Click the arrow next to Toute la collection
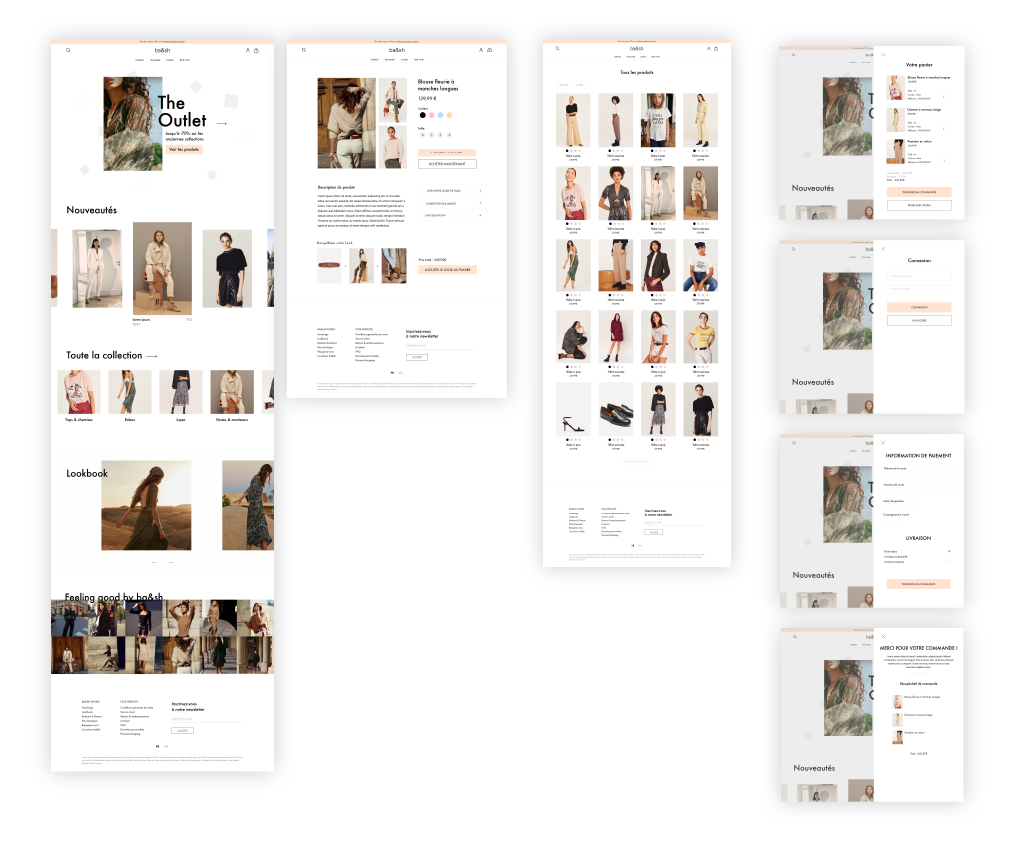Viewport: 1020px width, 843px height. (x=152, y=355)
